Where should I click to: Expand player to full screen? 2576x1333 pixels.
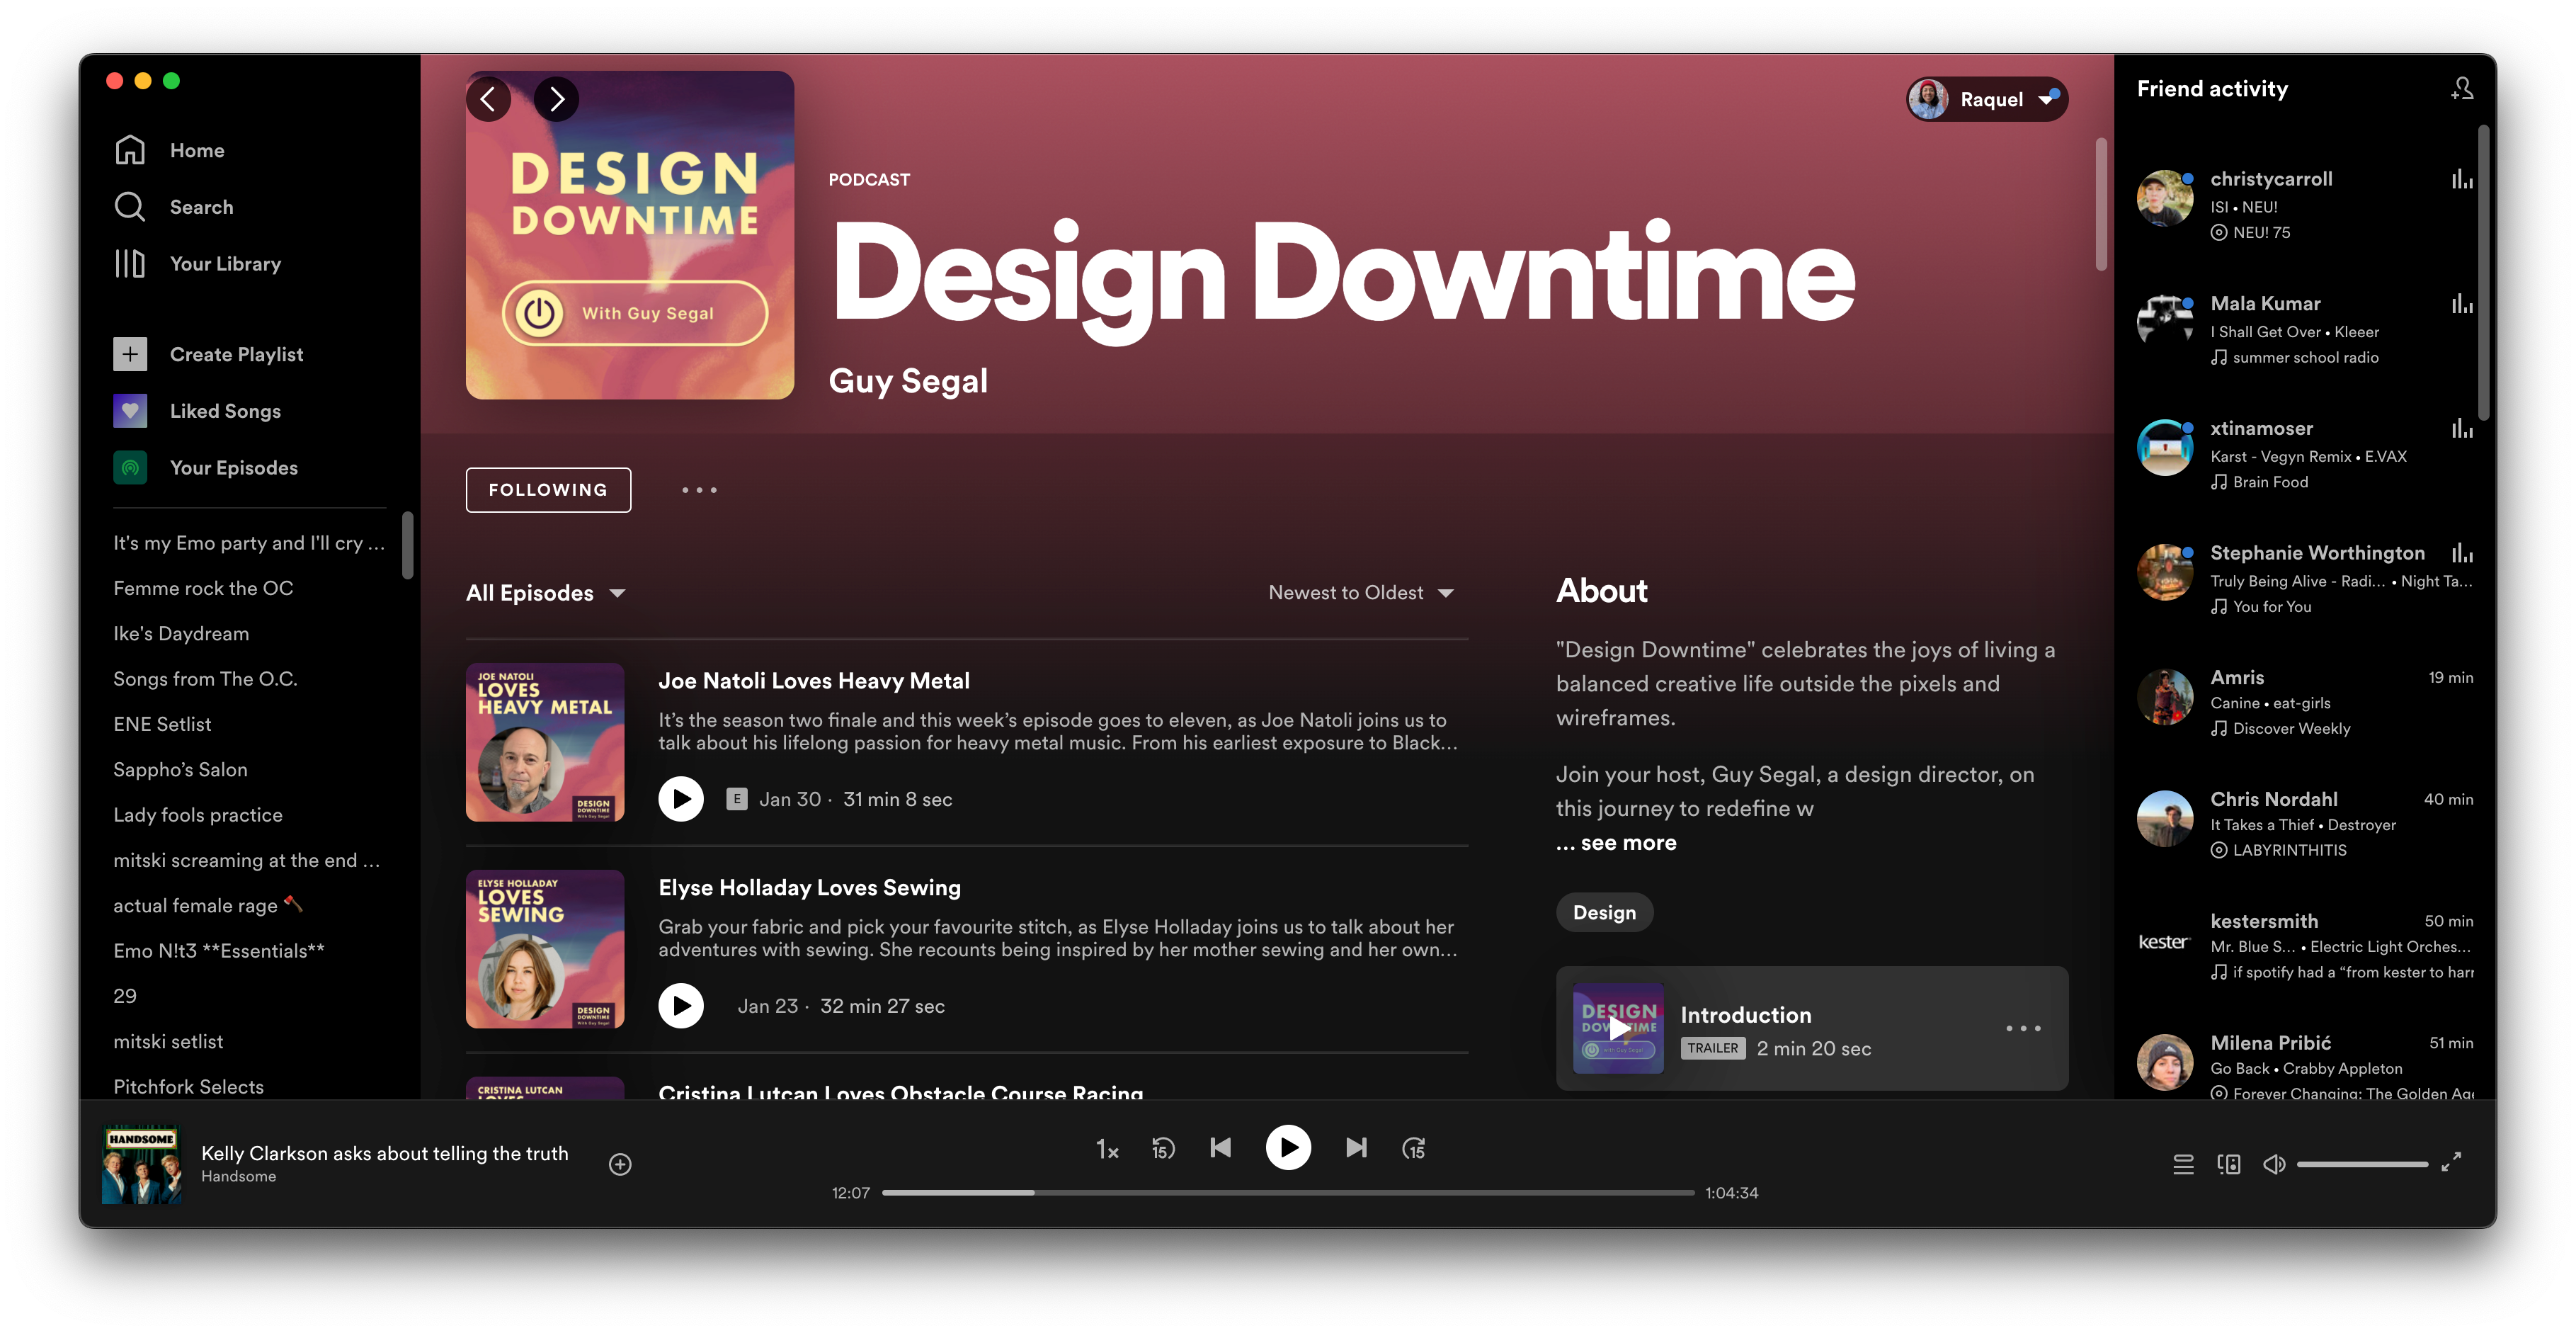2451,1162
